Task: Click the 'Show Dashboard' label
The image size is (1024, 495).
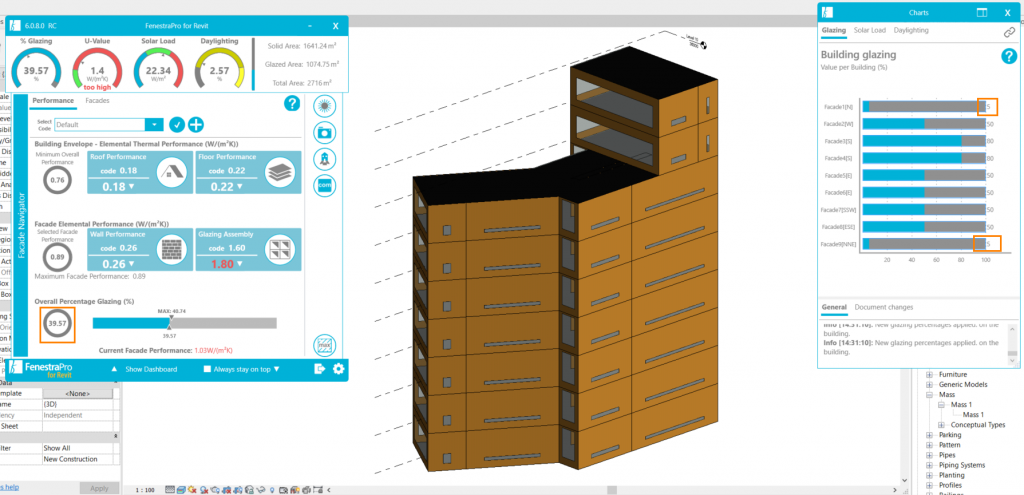Action: click(151, 369)
